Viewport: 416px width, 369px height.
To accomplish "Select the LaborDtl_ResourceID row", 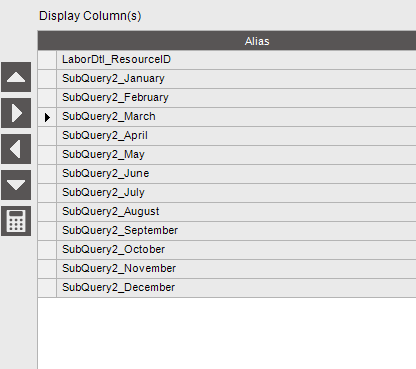I will pyautogui.click(x=236, y=60).
